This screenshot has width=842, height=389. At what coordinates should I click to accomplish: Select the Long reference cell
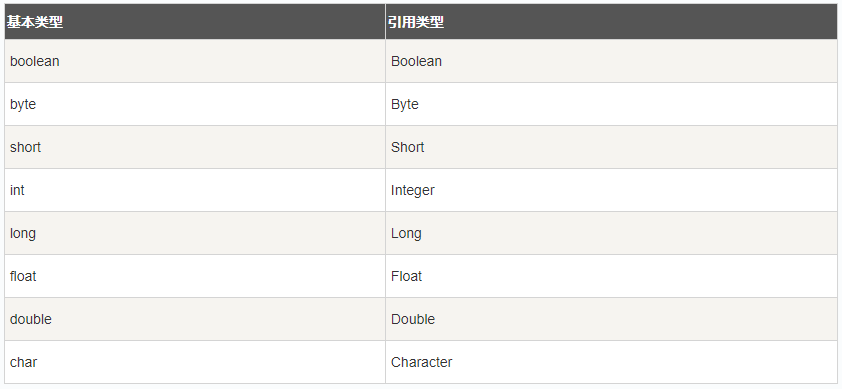tap(611, 233)
